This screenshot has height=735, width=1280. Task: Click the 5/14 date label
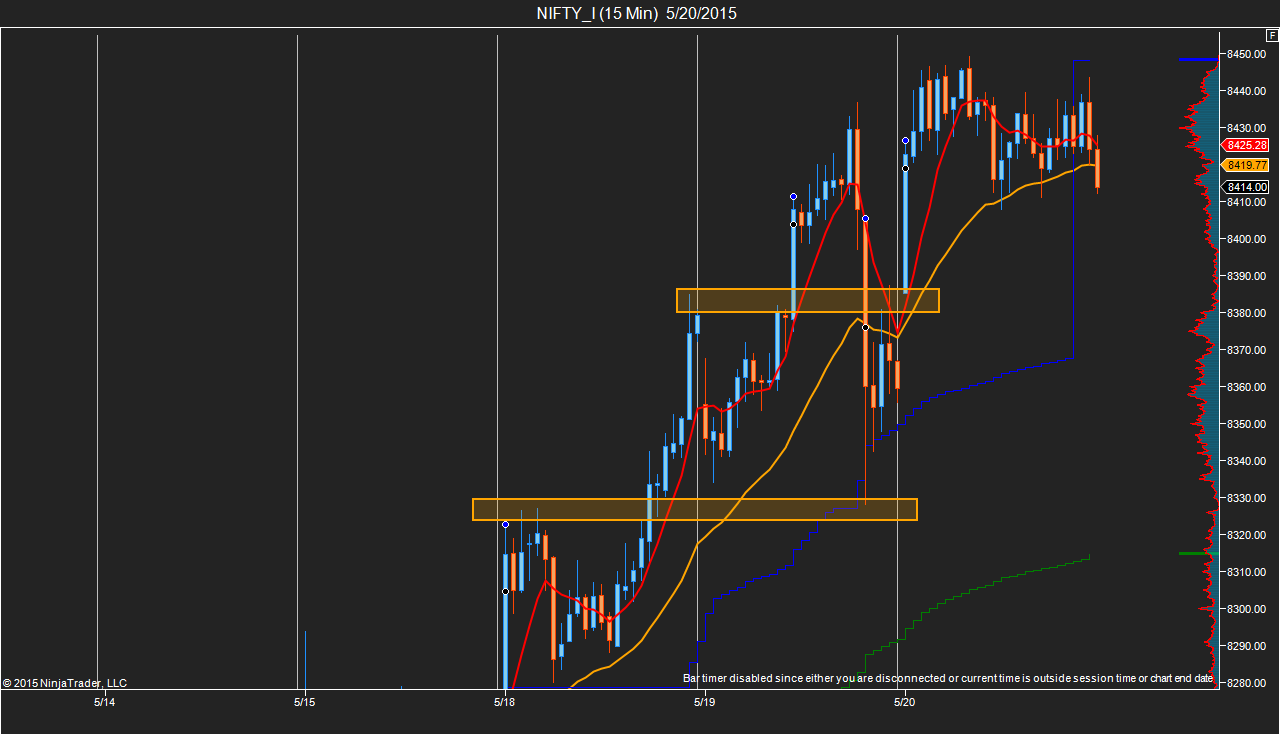[x=104, y=703]
